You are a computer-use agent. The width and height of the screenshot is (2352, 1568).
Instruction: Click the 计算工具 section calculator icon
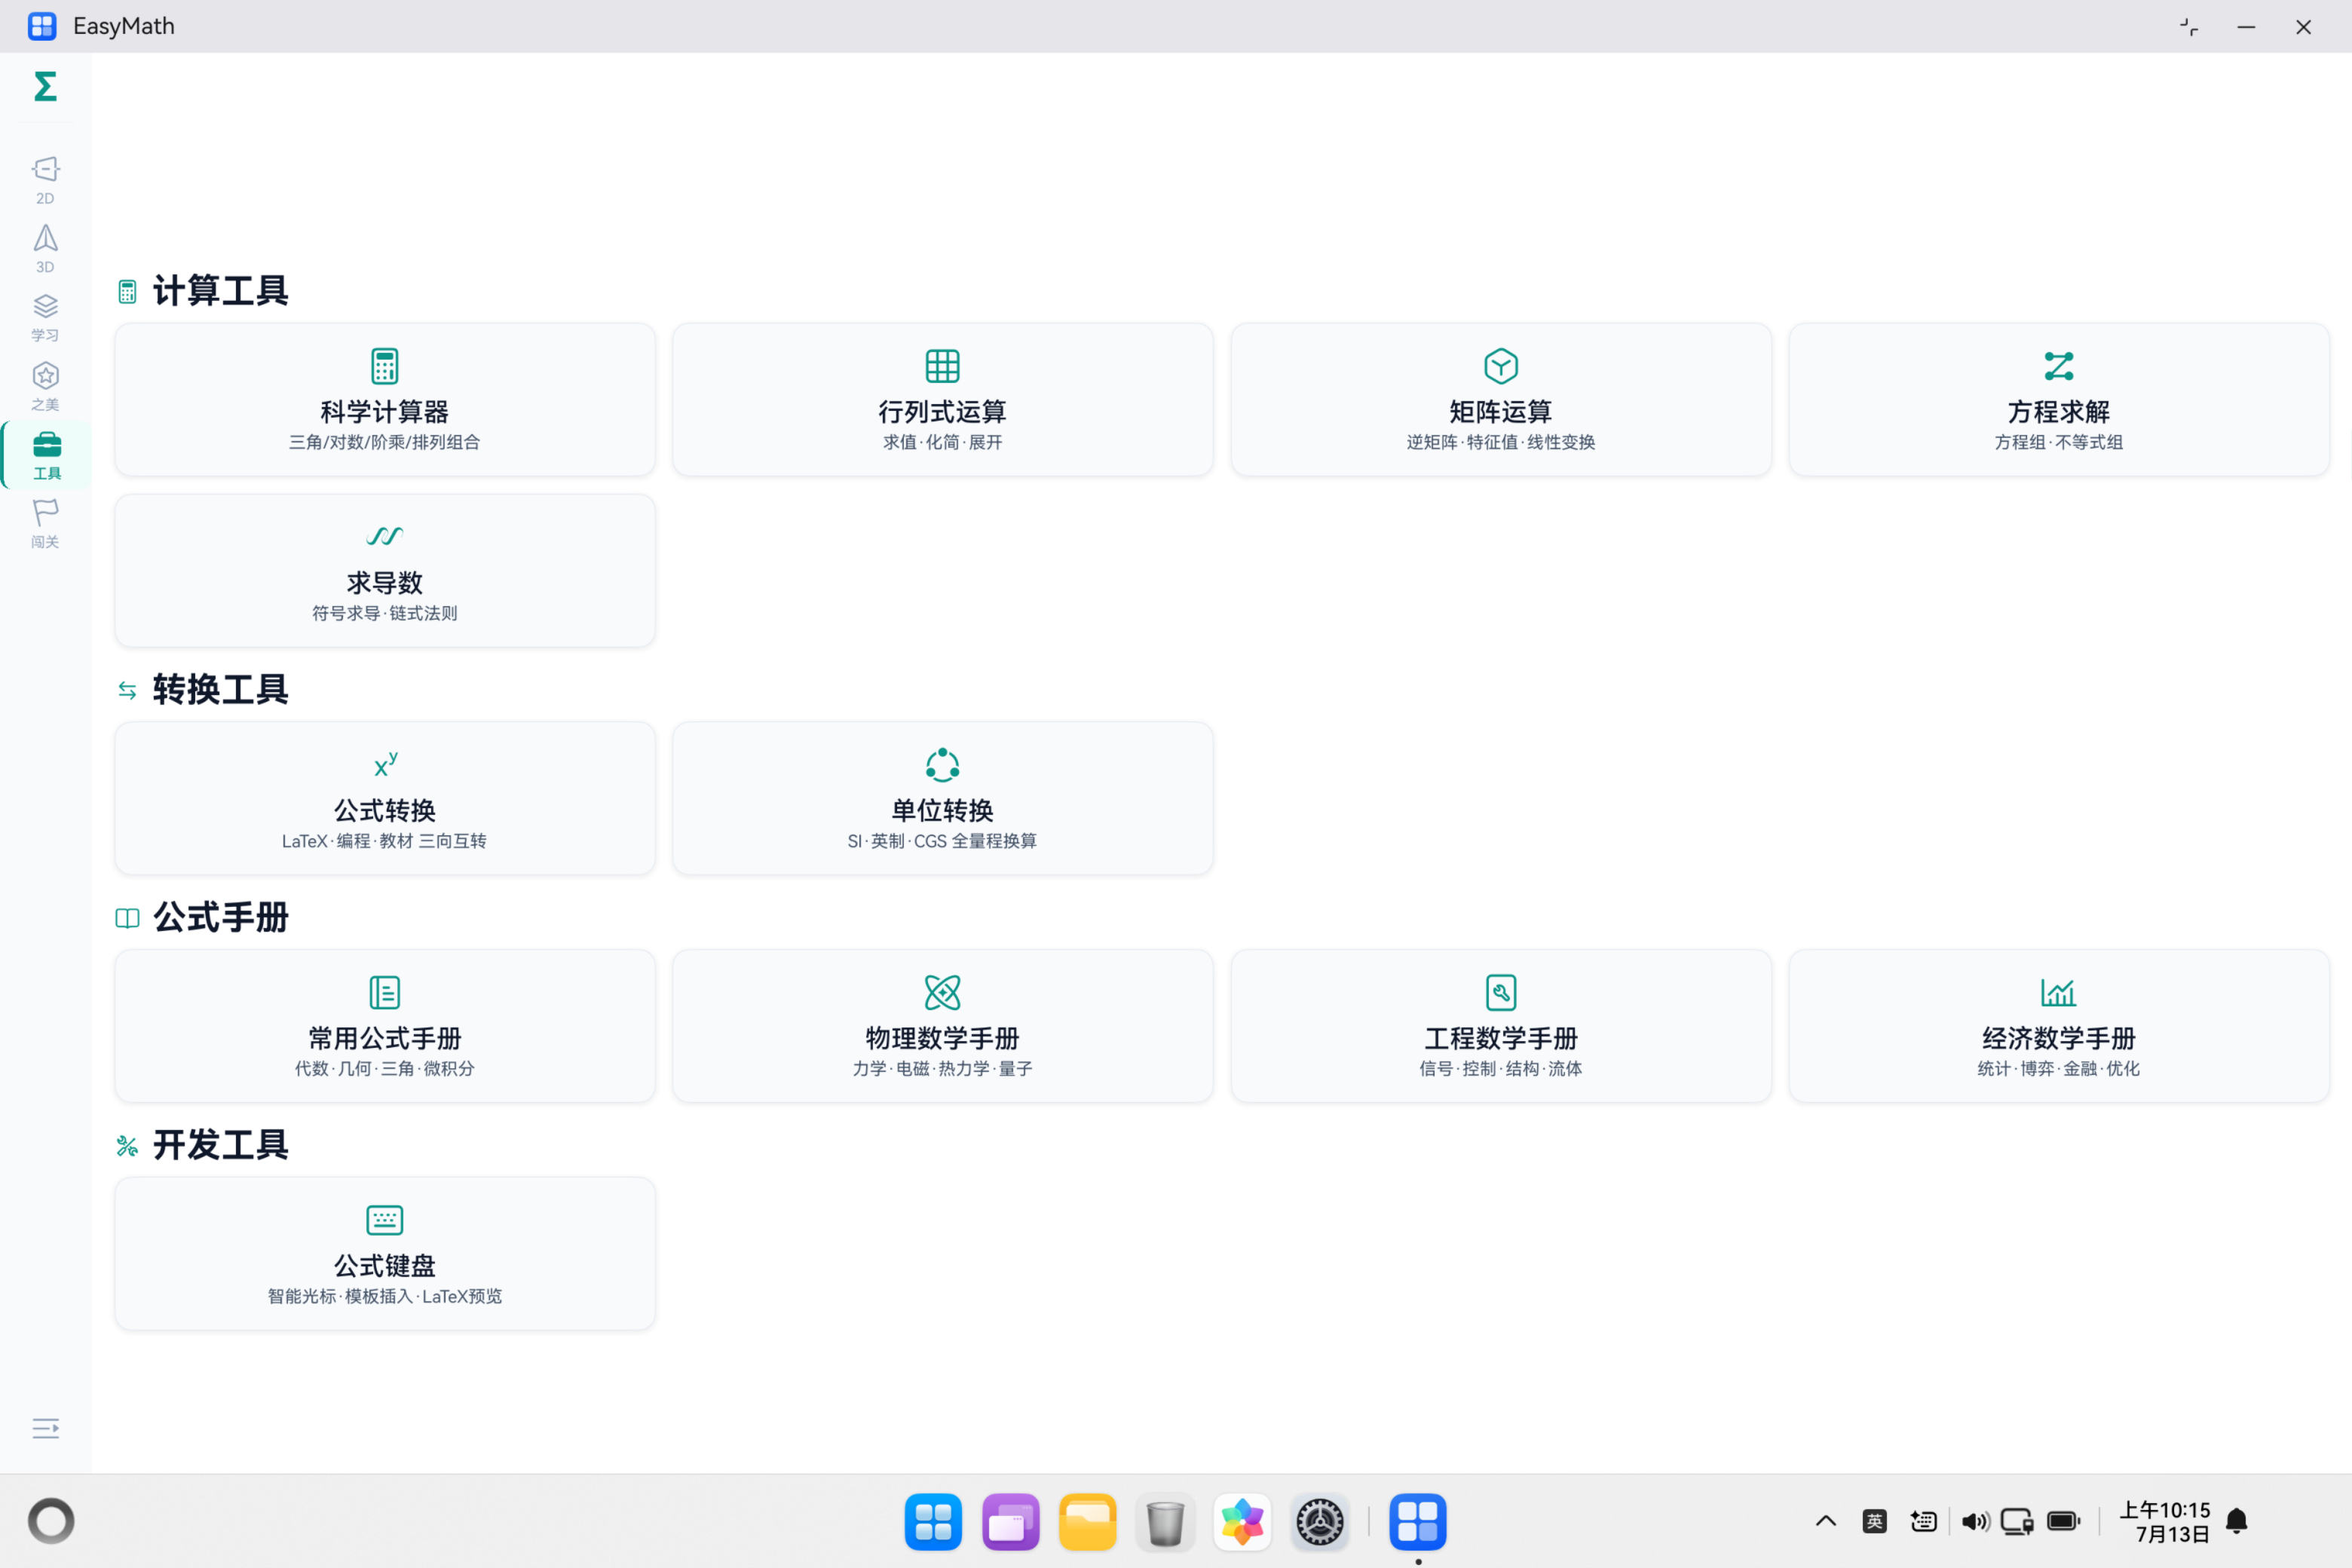(x=127, y=292)
